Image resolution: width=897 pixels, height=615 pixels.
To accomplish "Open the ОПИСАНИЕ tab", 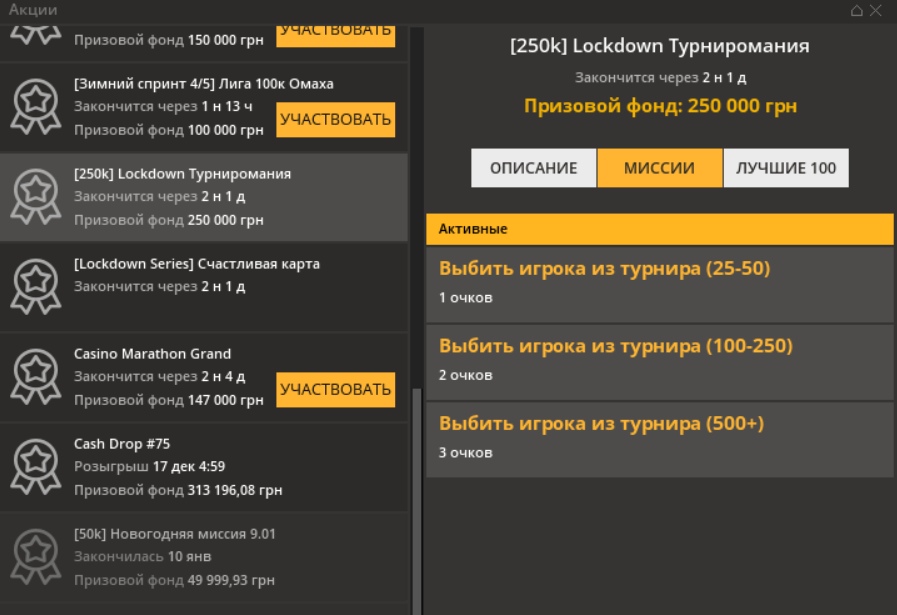I will (534, 168).
